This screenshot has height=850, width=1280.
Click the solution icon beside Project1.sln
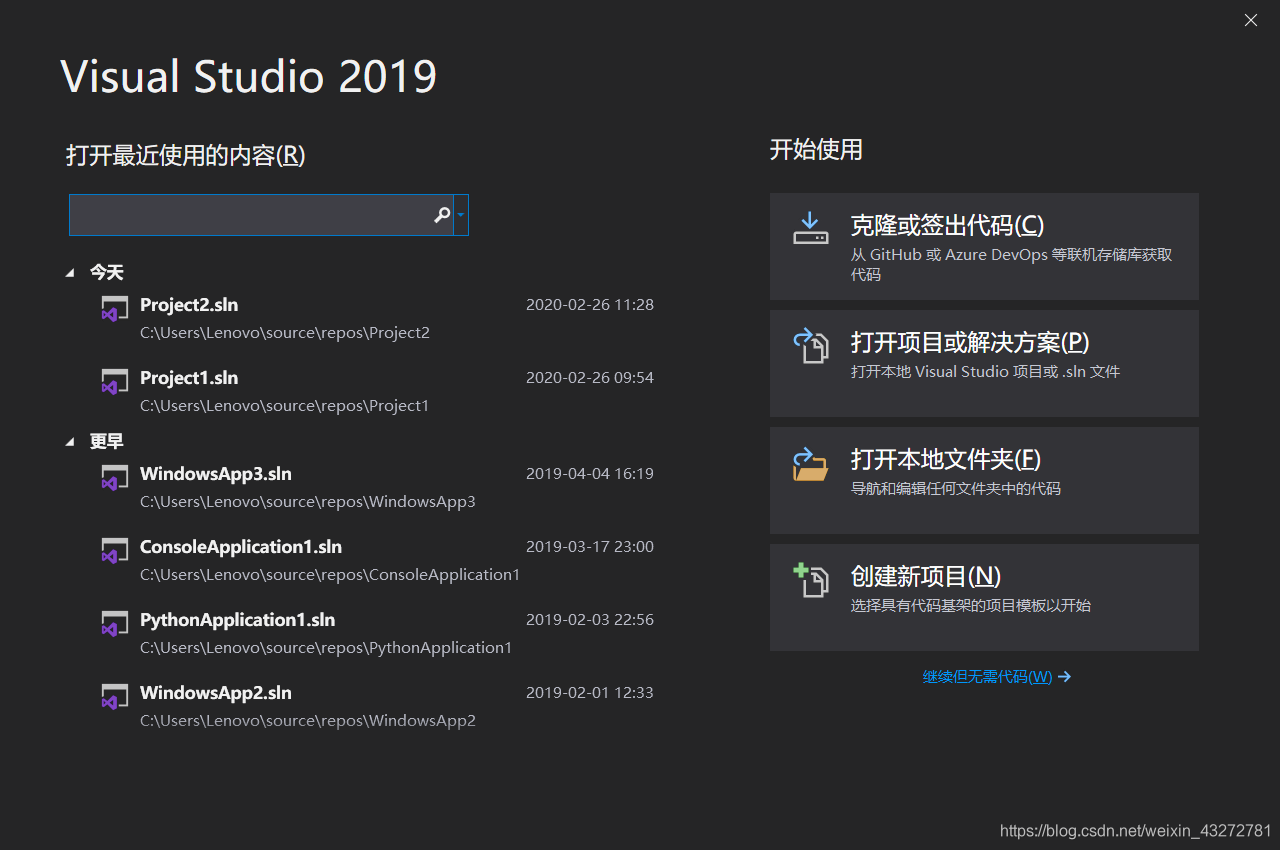115,381
